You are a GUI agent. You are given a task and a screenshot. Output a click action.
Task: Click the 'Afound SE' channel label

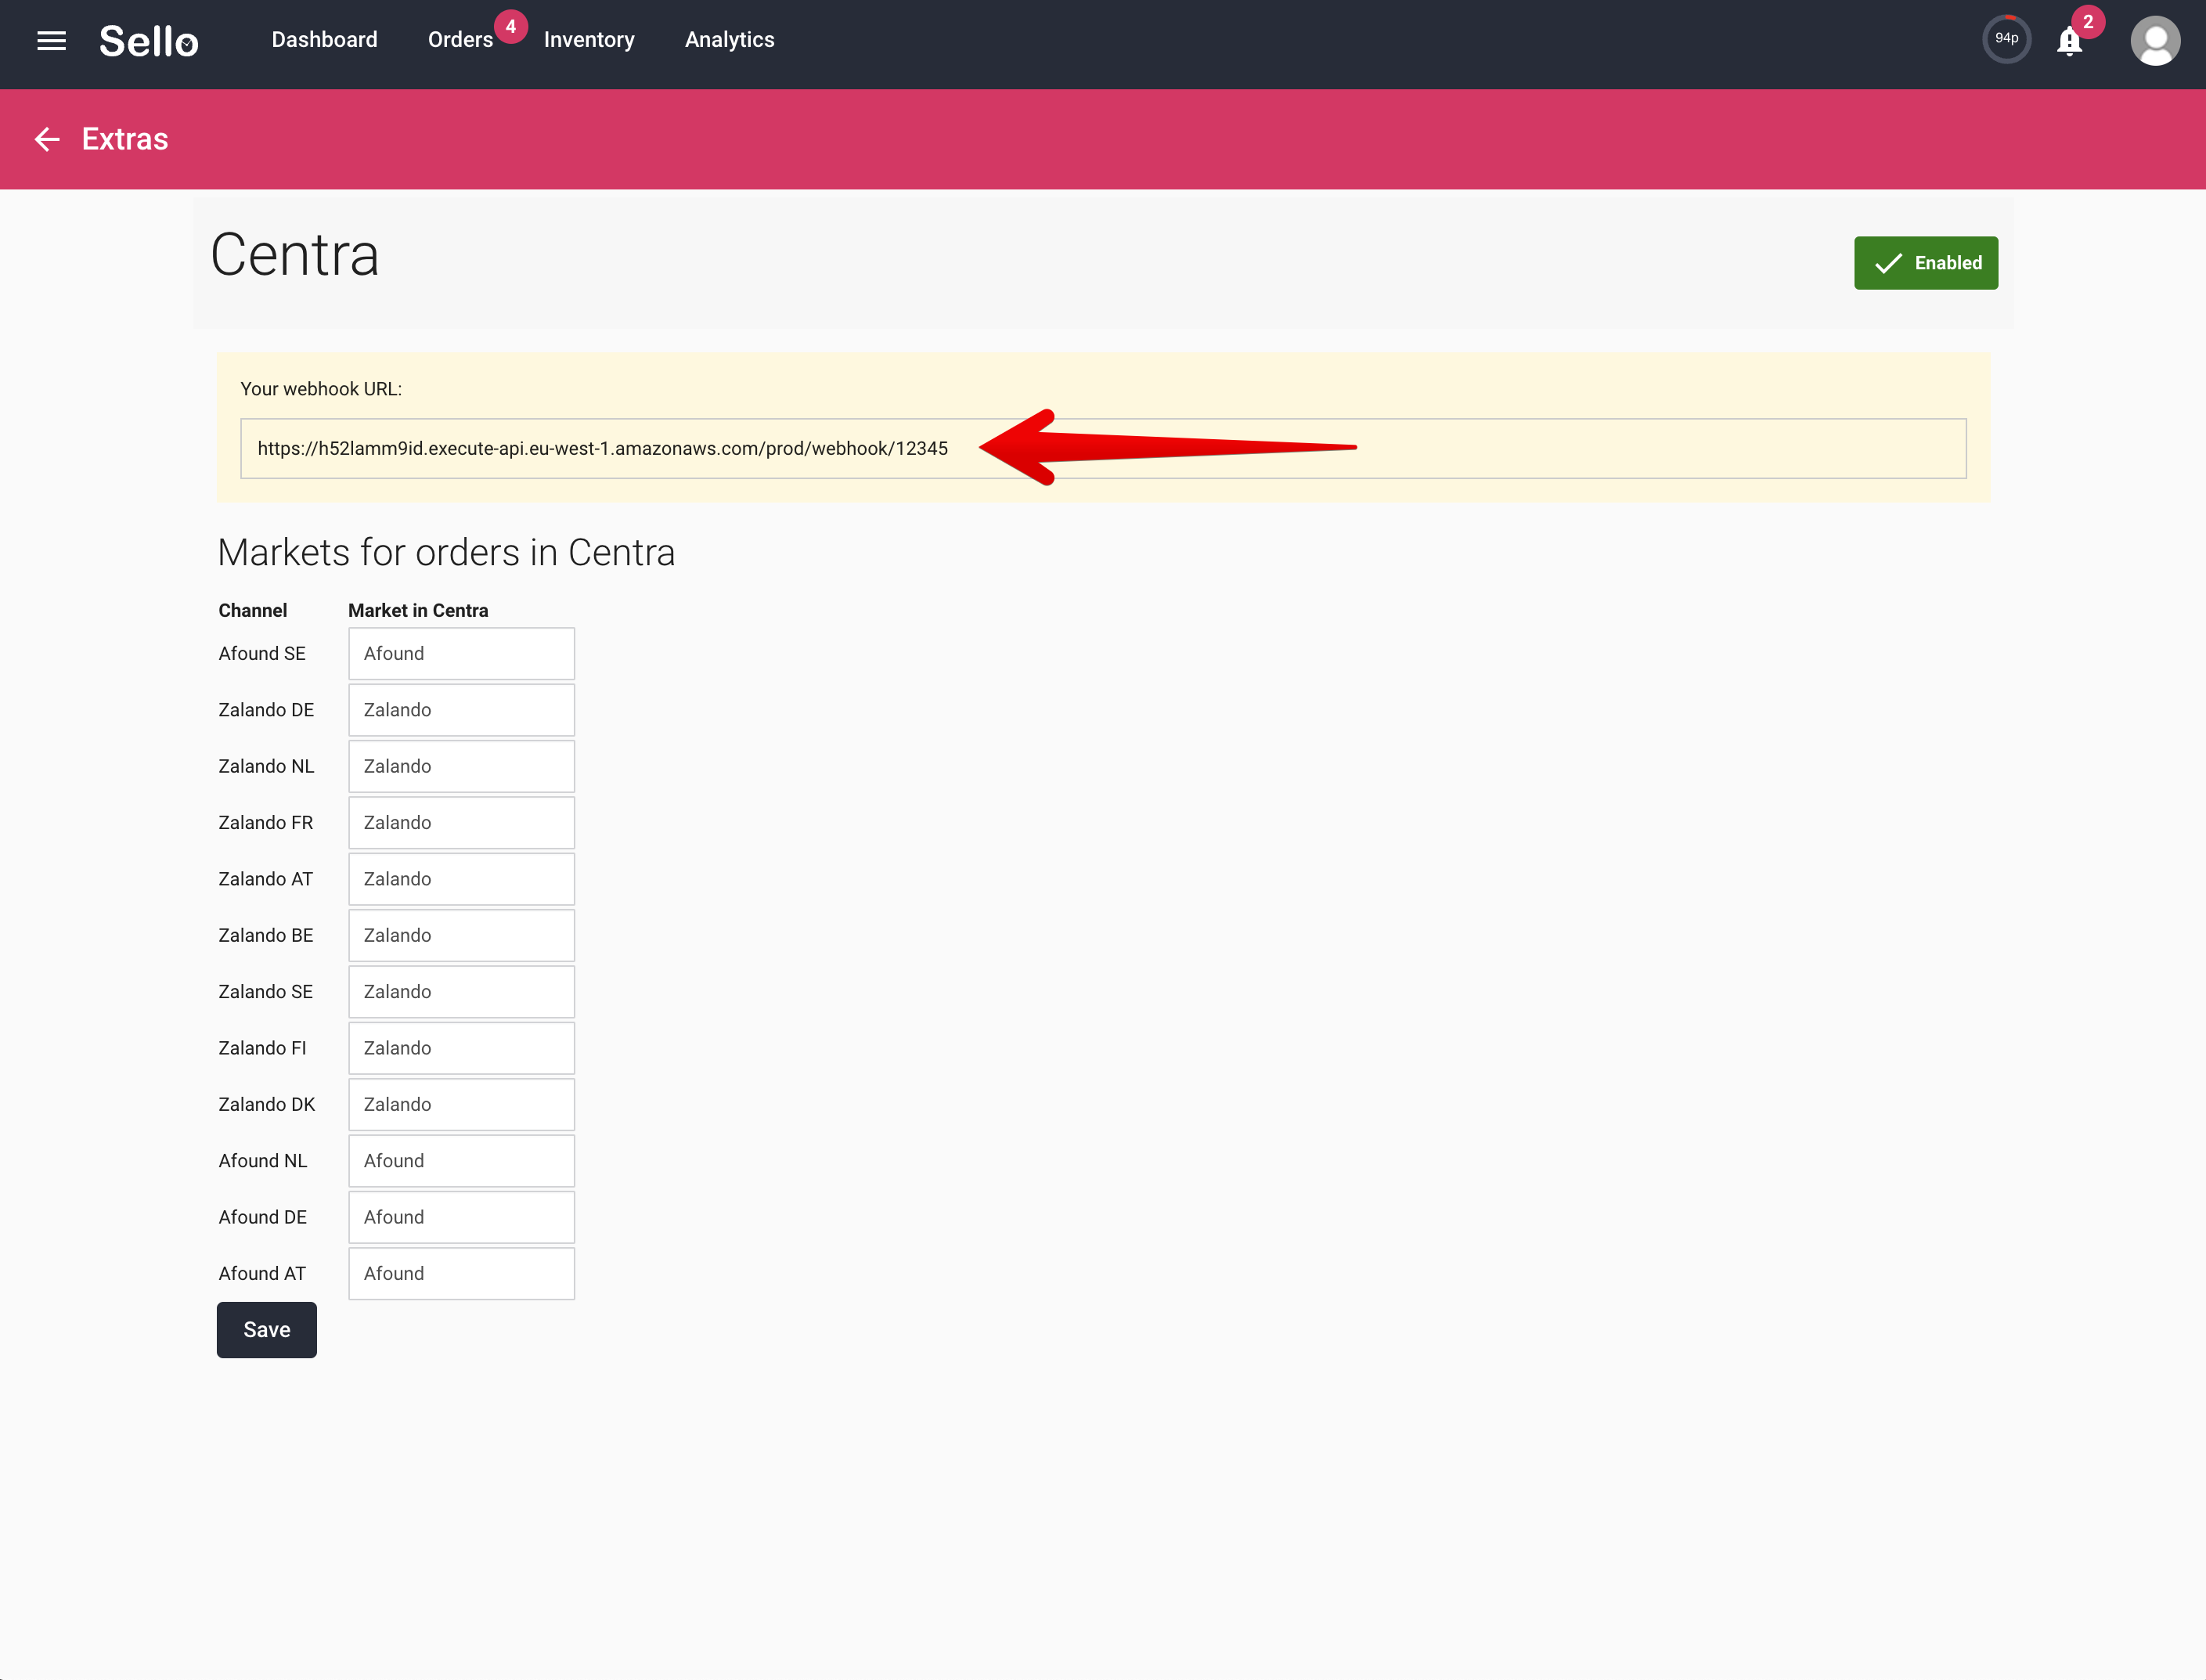tap(262, 653)
